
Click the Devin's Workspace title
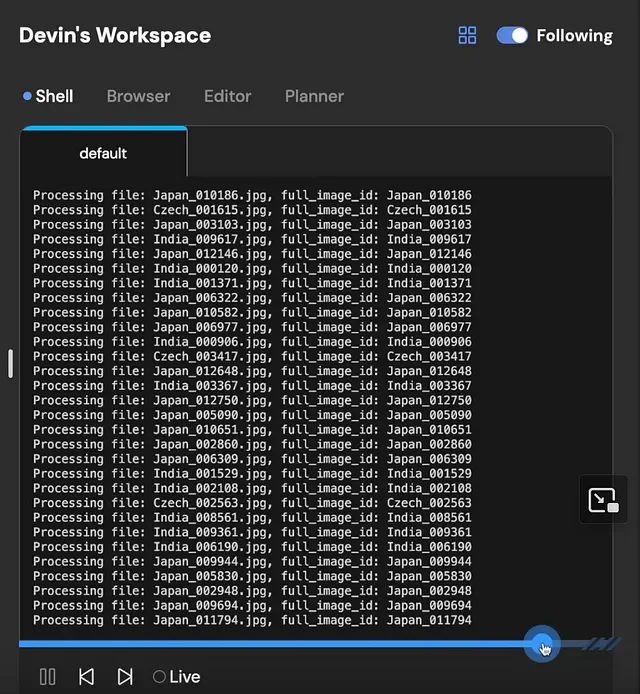pos(115,35)
